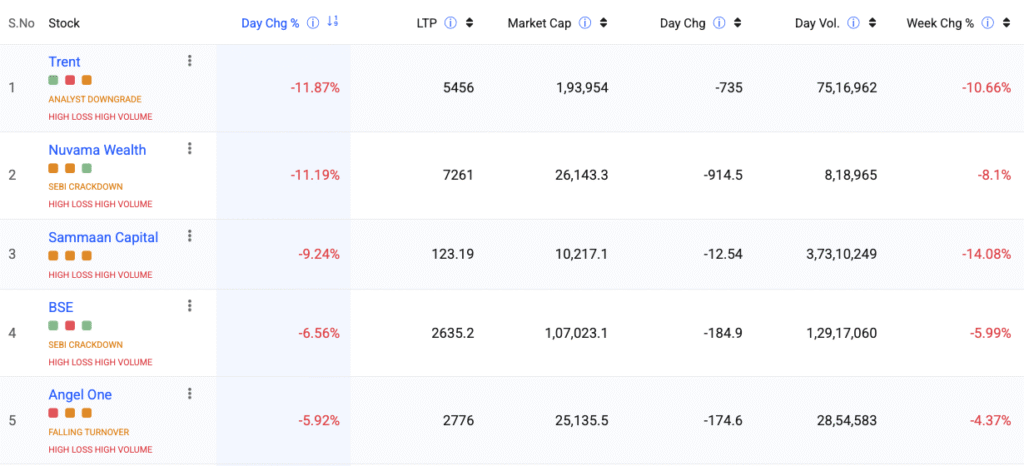Click BSE's SEBI CRACKDOWN tag
The image size is (1024, 466).
click(86, 344)
